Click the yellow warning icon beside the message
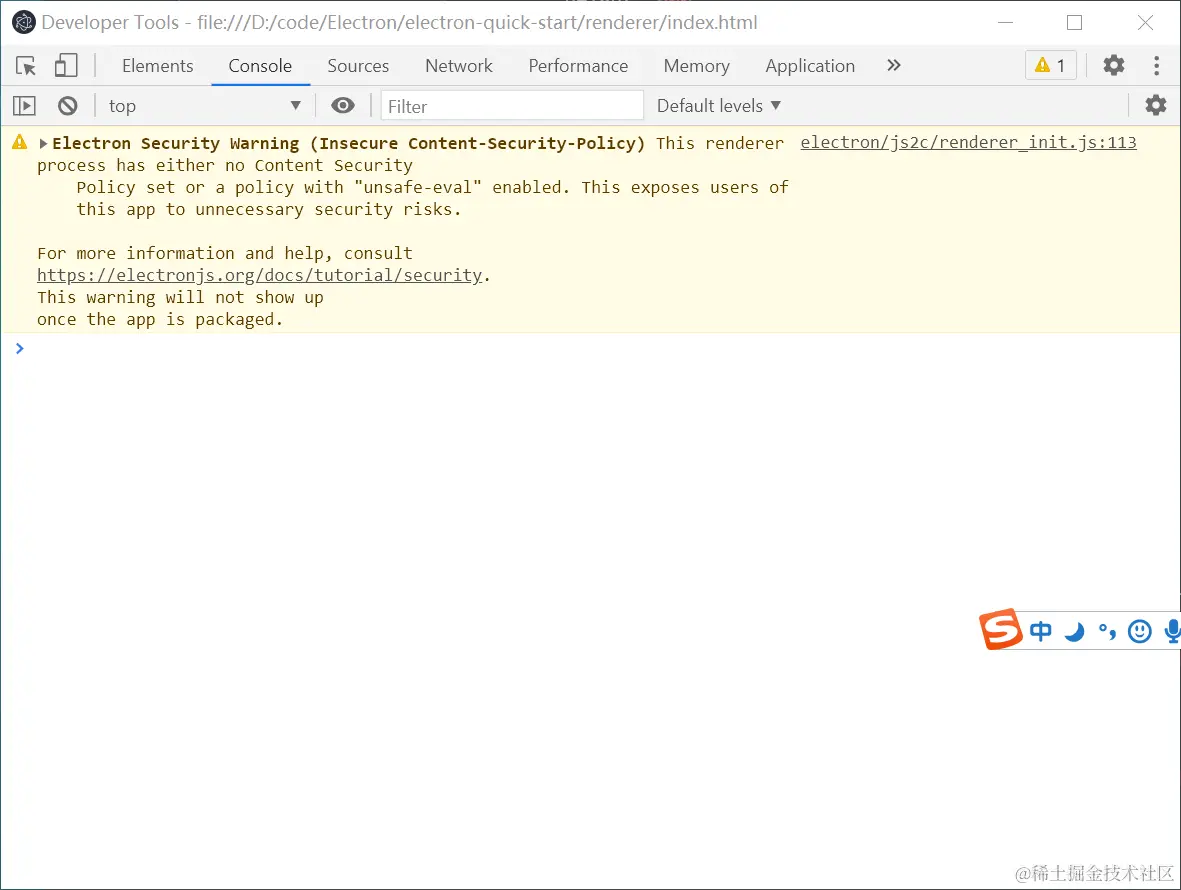Screen dimensions: 1181x890 20,142
